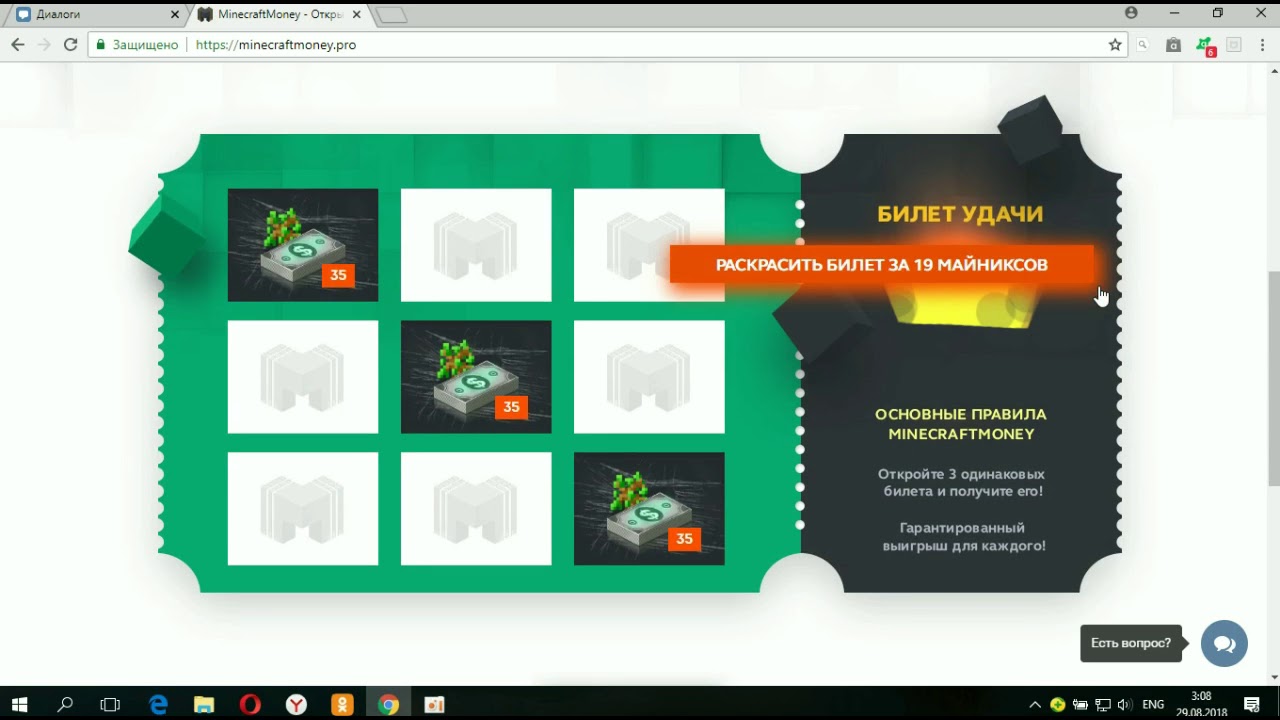Click ОСНОВНЫЕ ПРАВИЛА MINECRAFTMONEY heading
The height and width of the screenshot is (720, 1280).
point(961,424)
